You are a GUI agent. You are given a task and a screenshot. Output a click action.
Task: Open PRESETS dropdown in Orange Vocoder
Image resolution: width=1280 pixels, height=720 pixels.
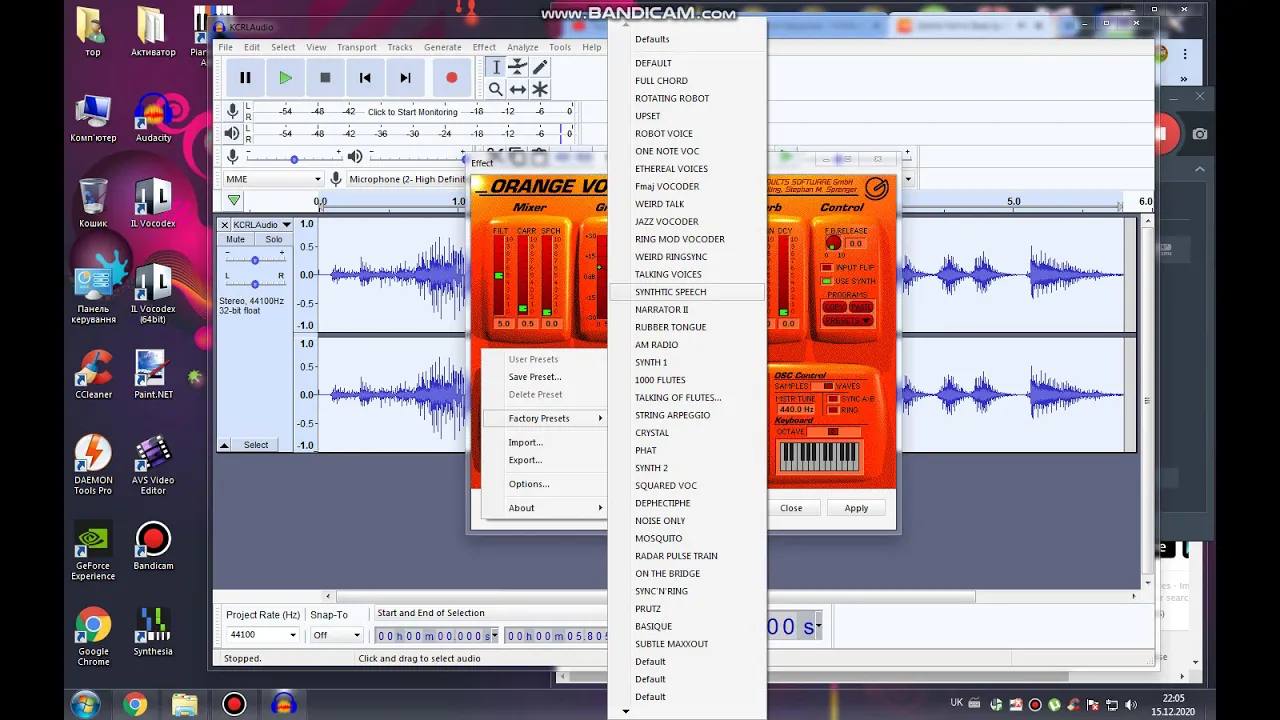pyautogui.click(x=847, y=321)
